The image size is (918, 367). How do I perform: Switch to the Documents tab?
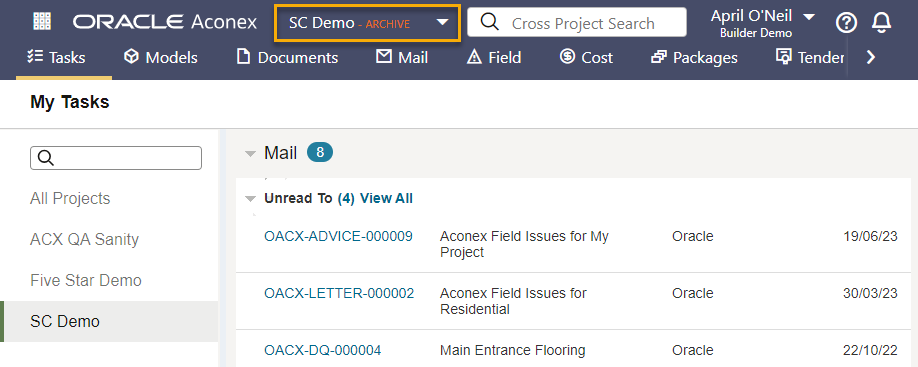(287, 57)
